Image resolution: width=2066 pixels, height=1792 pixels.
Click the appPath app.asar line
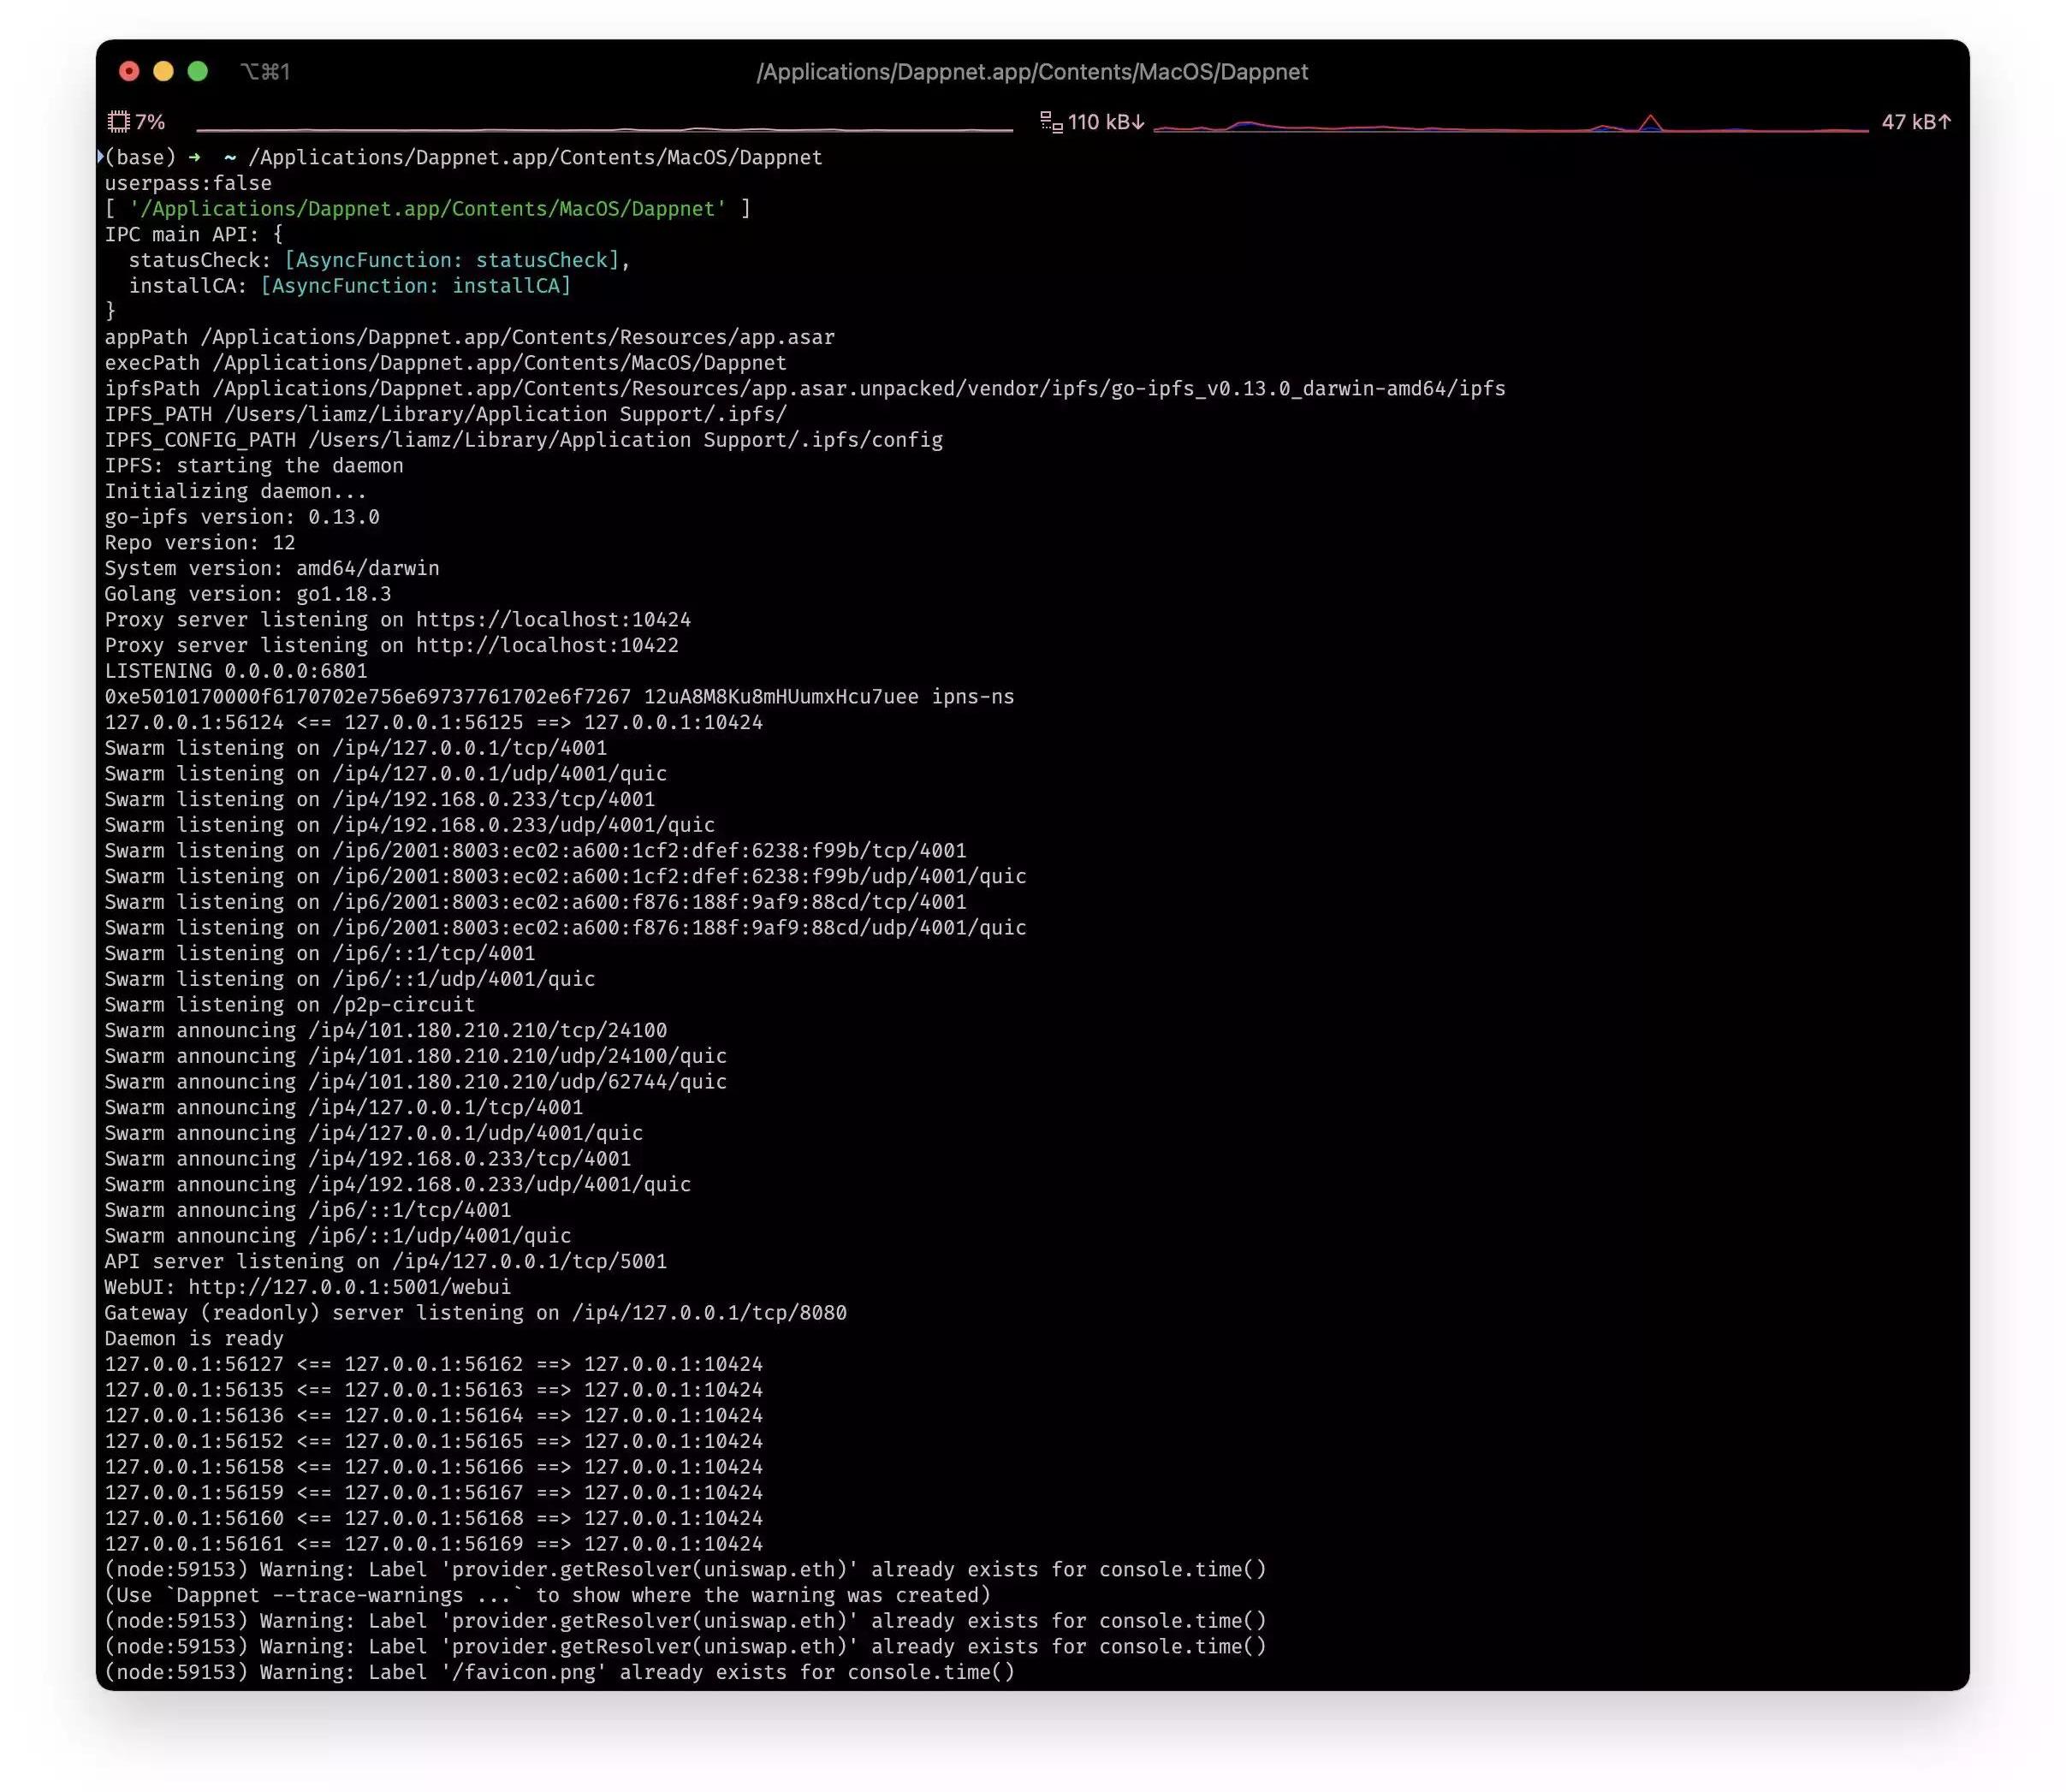click(470, 337)
